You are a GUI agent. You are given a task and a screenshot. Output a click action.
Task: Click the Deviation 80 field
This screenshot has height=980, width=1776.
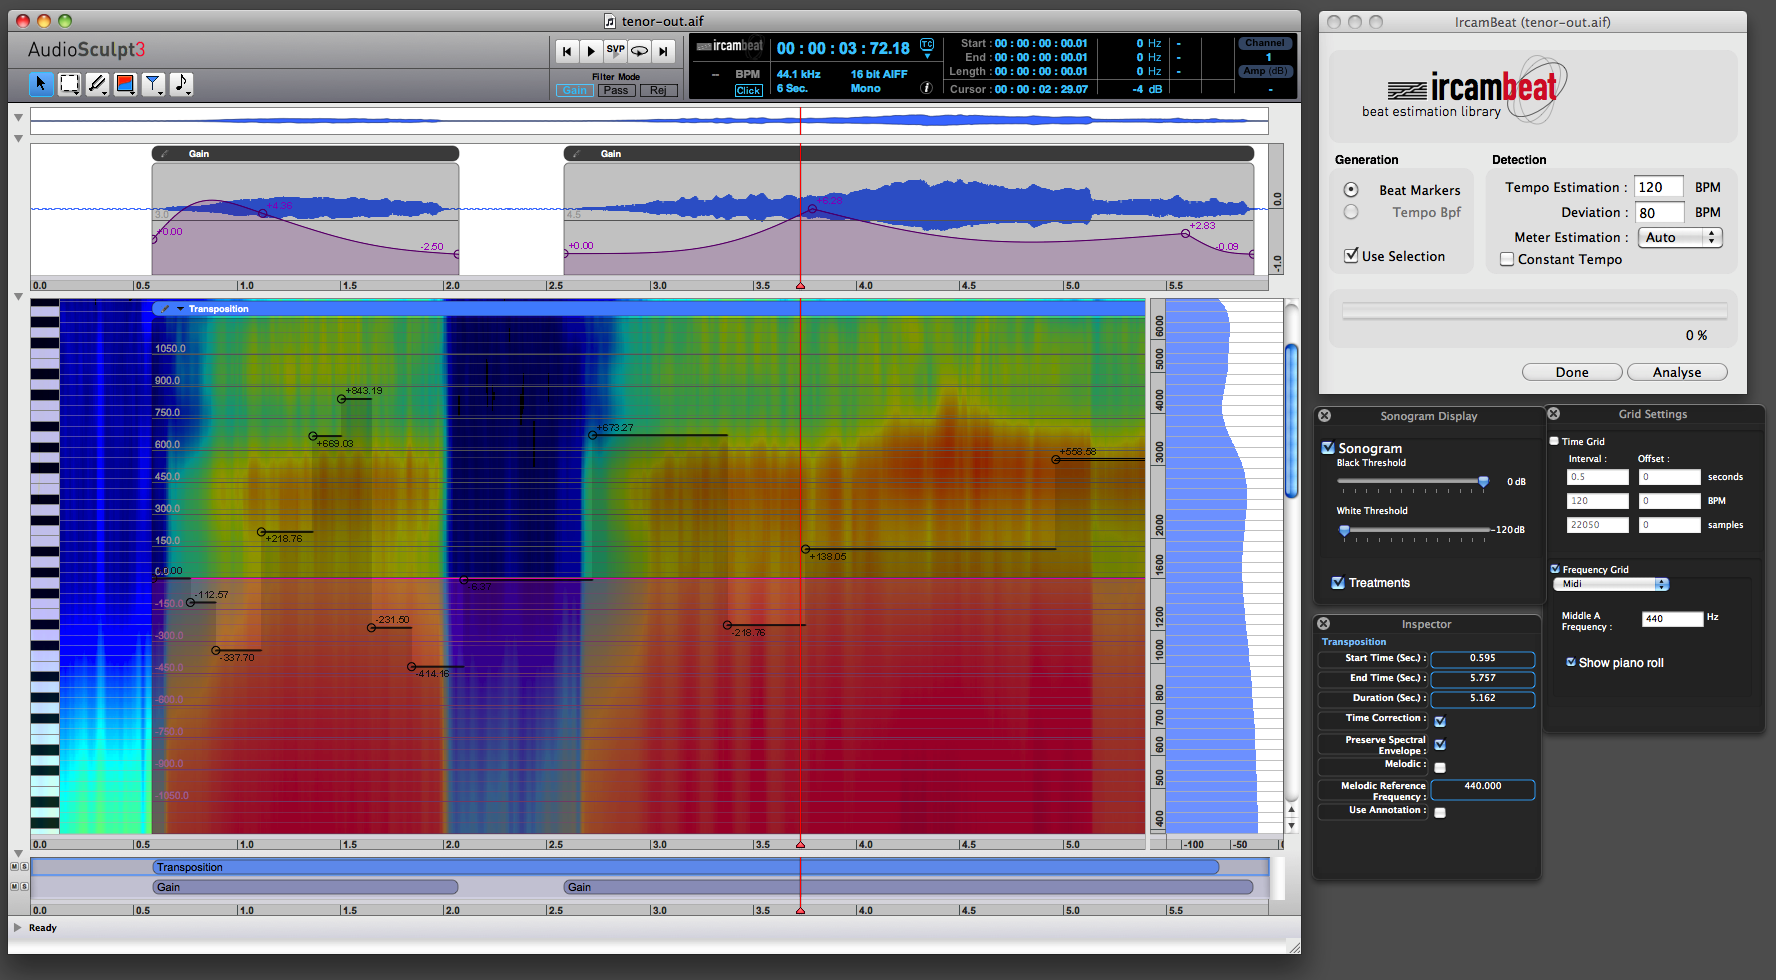tap(1659, 212)
